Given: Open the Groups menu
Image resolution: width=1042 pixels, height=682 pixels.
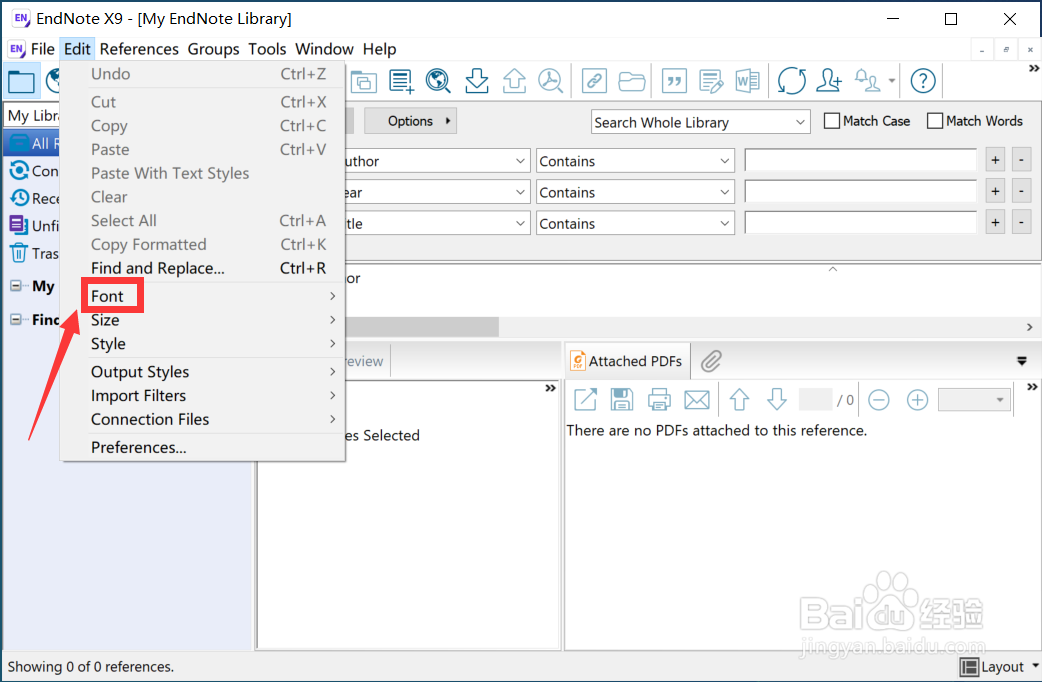Looking at the screenshot, I should 213,49.
